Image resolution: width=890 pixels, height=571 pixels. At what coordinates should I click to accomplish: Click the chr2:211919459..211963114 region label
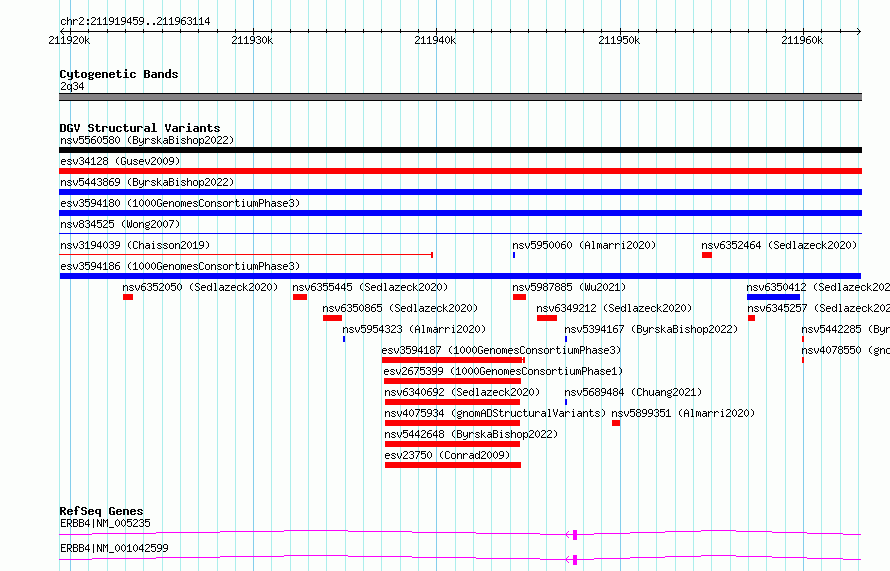click(135, 22)
